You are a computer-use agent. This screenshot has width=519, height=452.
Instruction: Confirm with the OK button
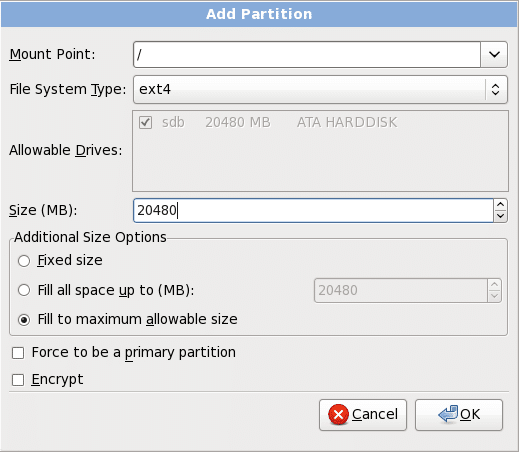pyautogui.click(x=459, y=415)
